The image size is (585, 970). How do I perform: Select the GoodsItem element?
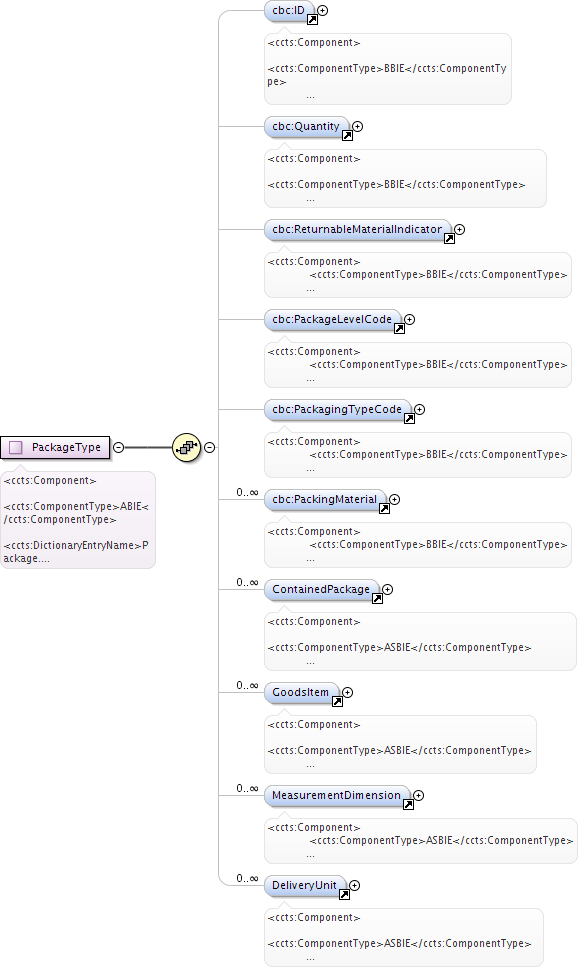(301, 693)
